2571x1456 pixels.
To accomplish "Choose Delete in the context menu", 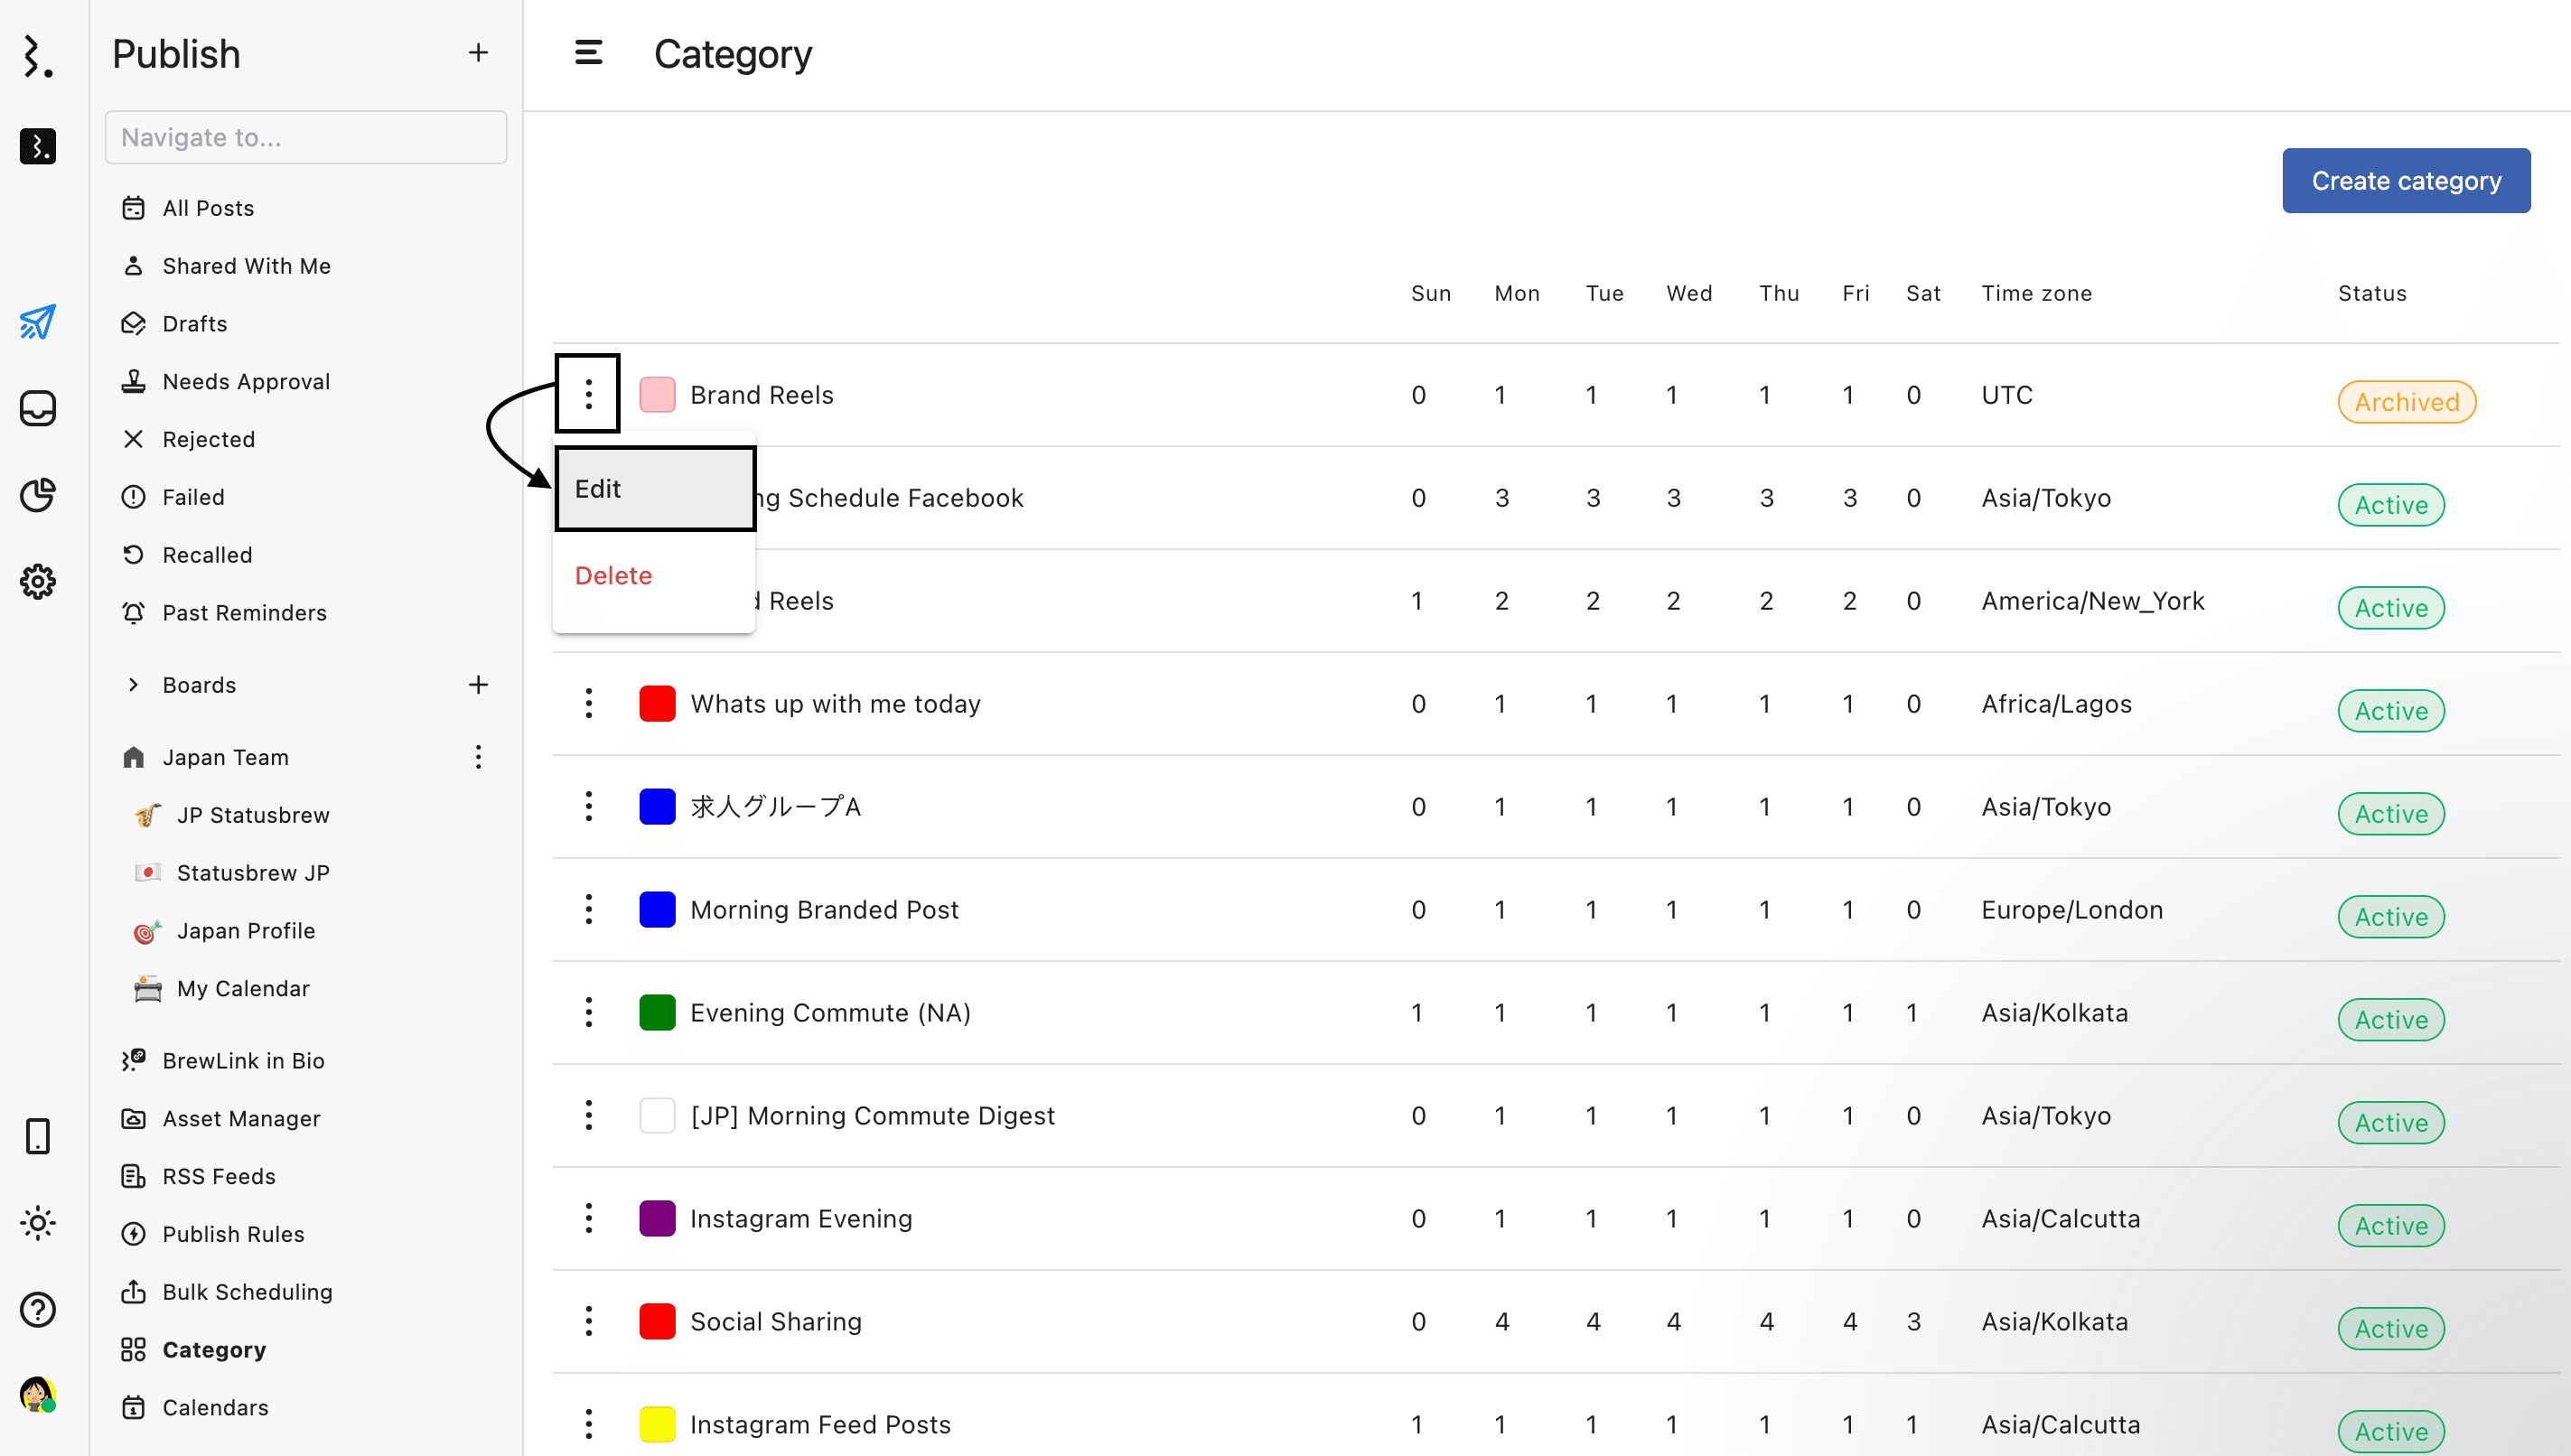I will point(613,575).
